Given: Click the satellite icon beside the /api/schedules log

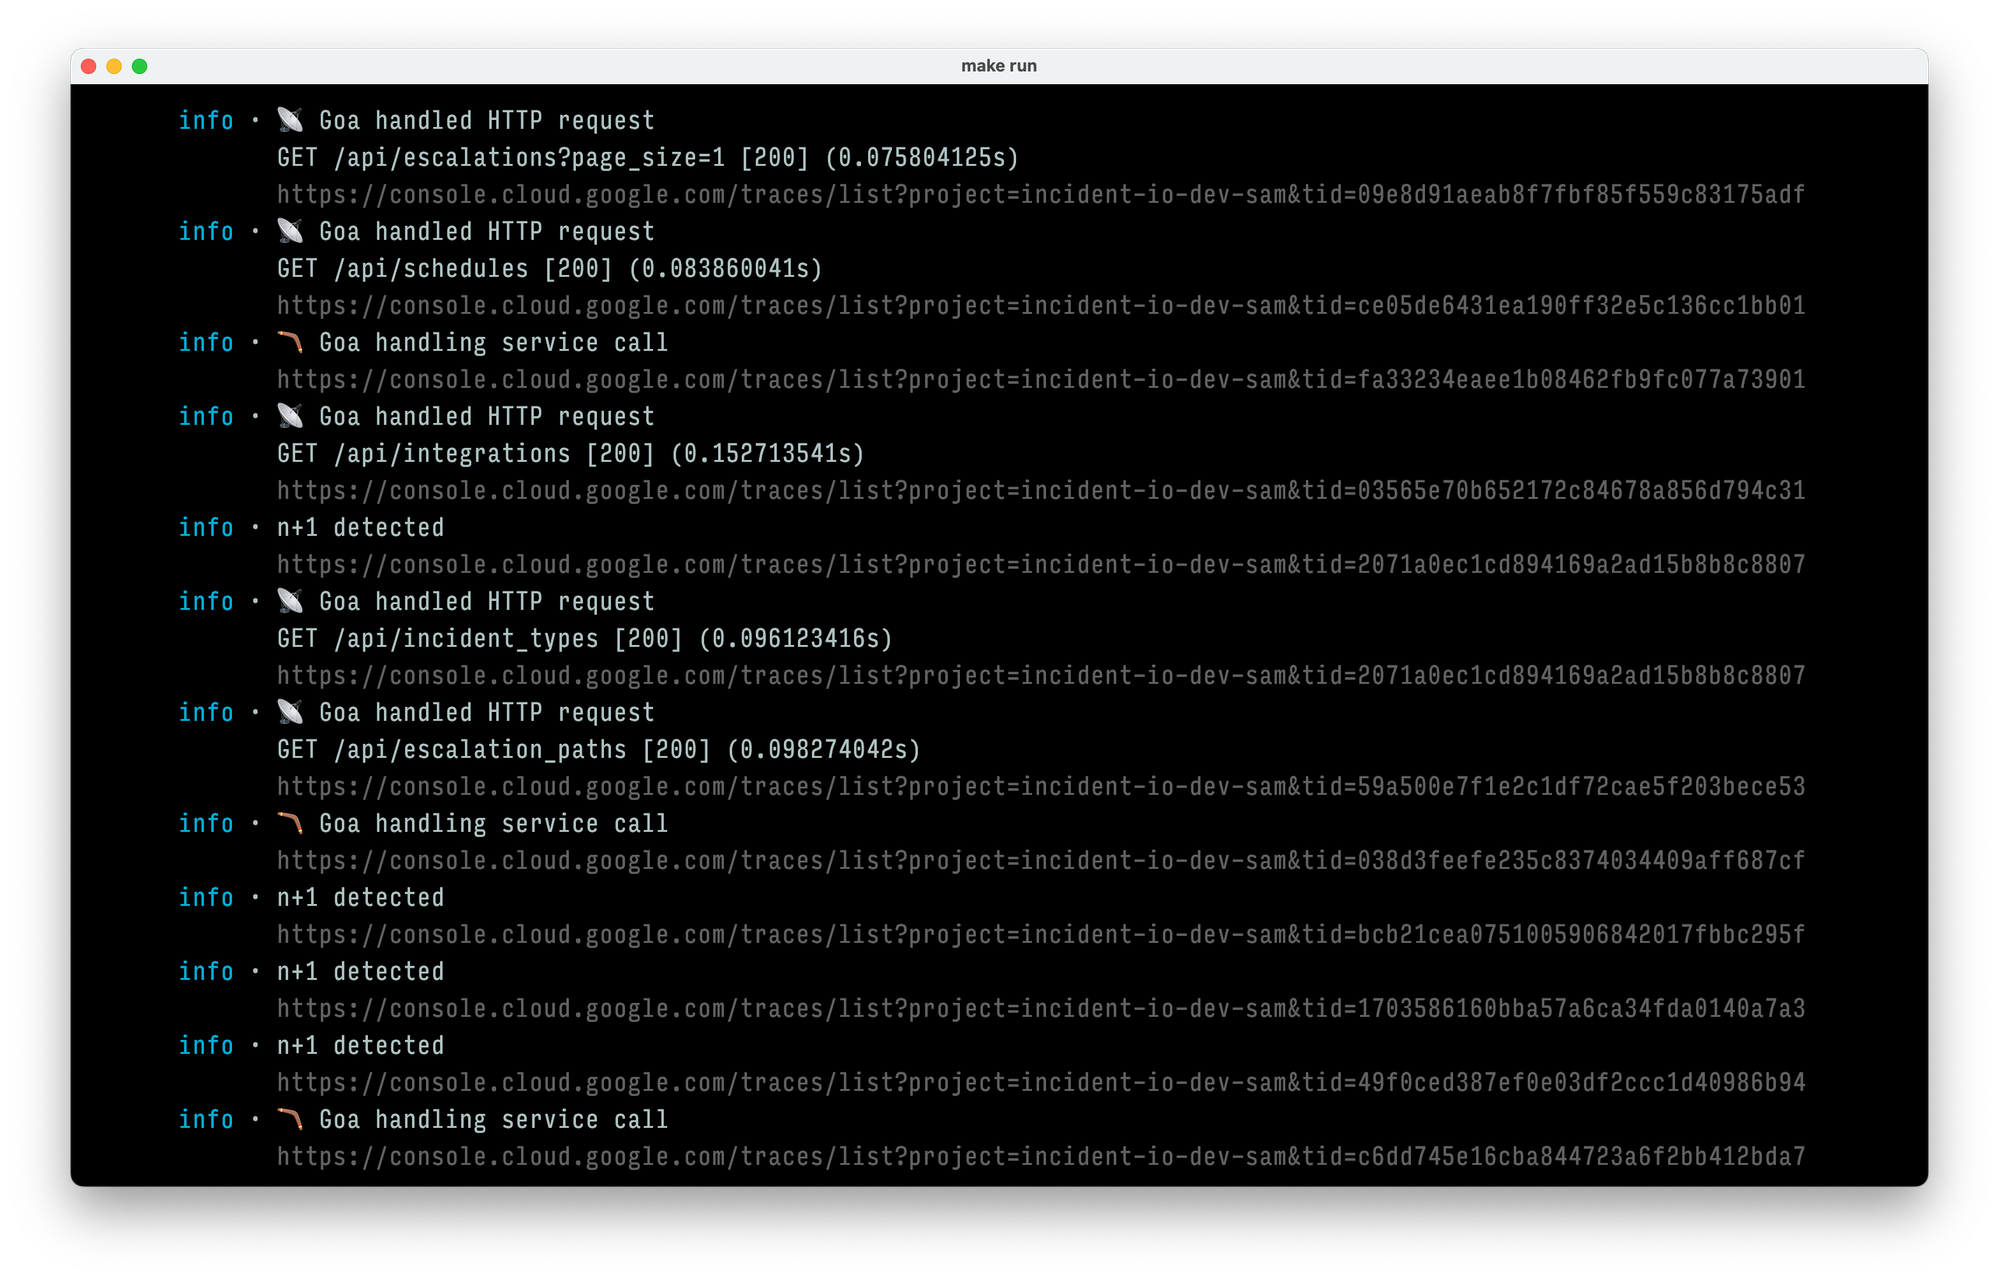Looking at the screenshot, I should click(x=290, y=231).
